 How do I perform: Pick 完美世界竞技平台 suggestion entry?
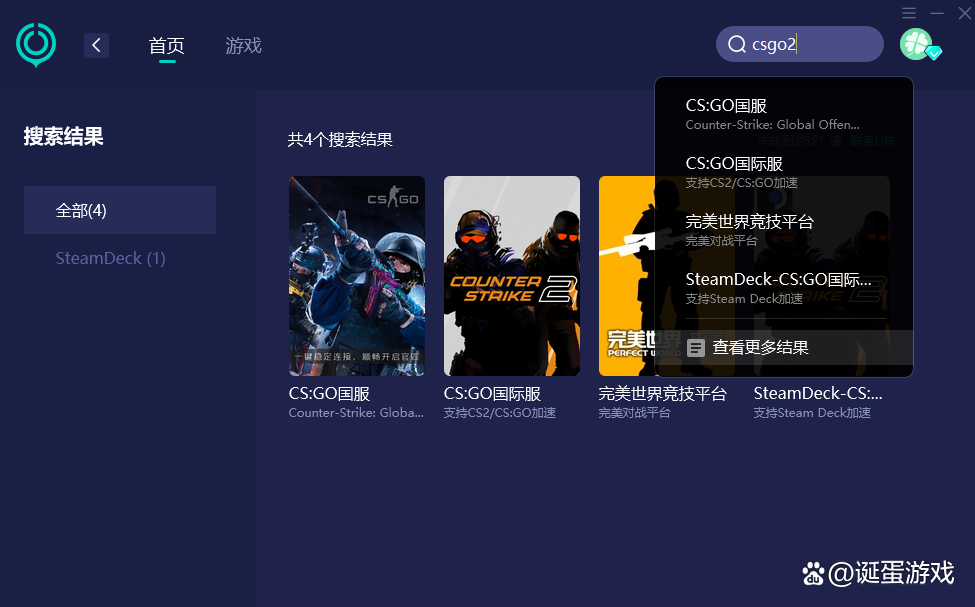(746, 229)
